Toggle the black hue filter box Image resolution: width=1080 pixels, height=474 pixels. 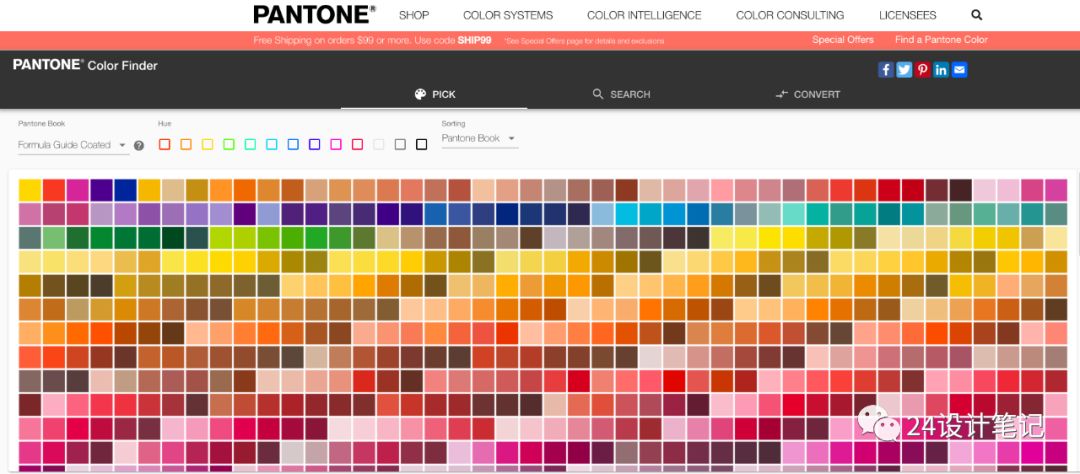point(422,144)
